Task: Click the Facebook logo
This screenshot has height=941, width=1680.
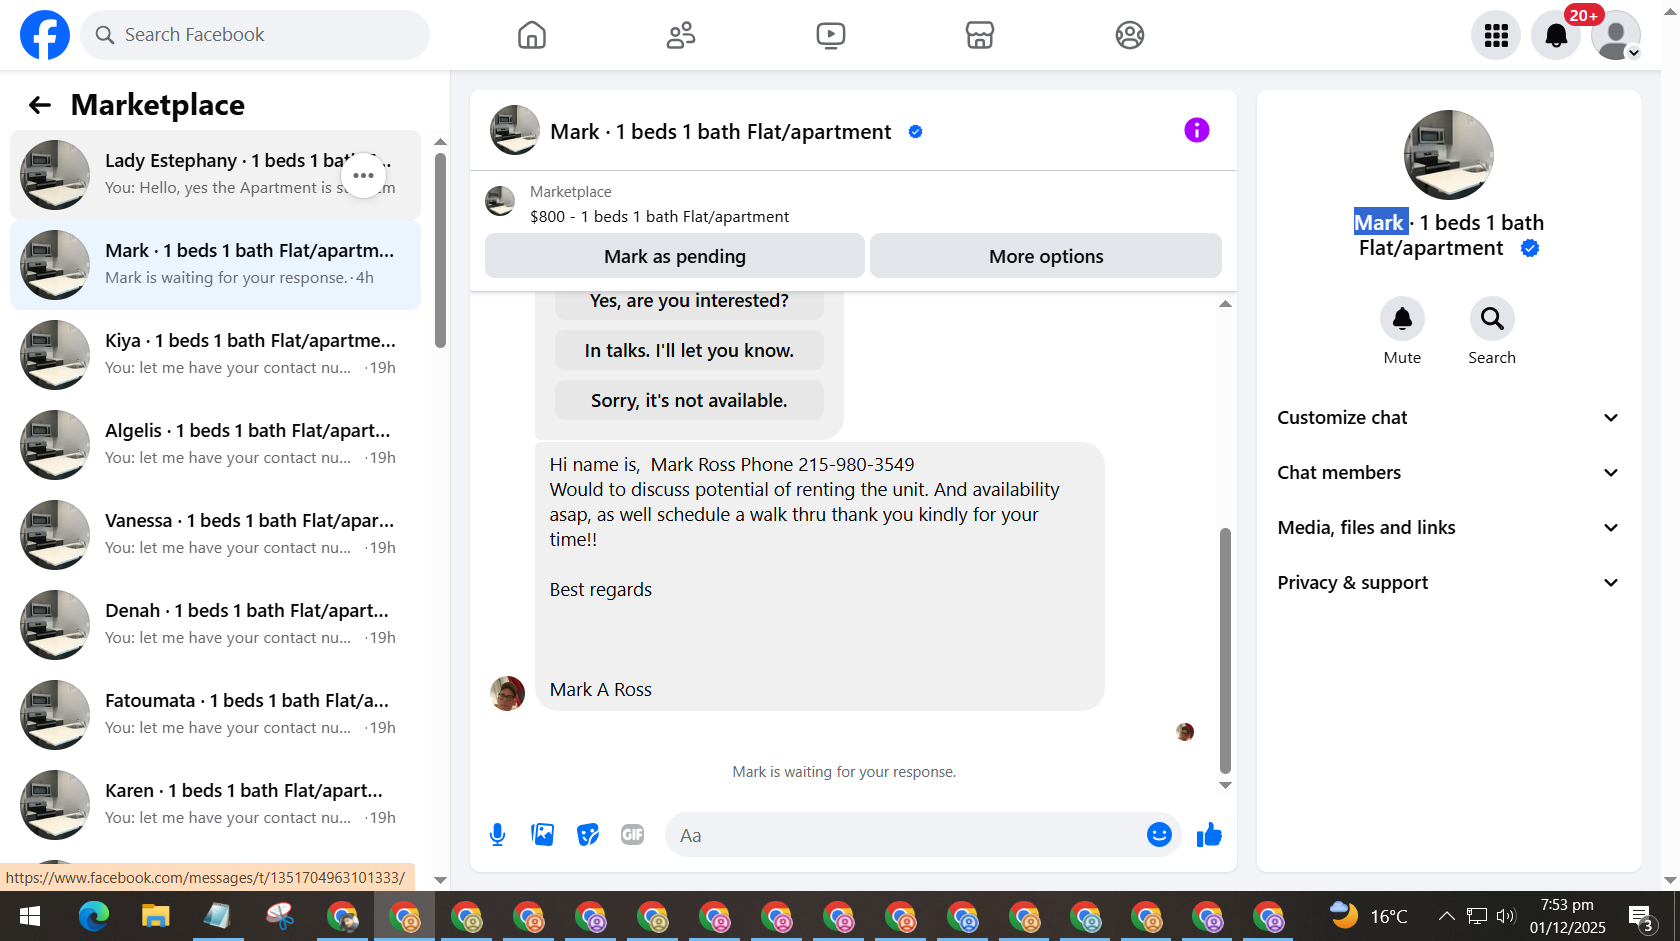Action: (45, 35)
